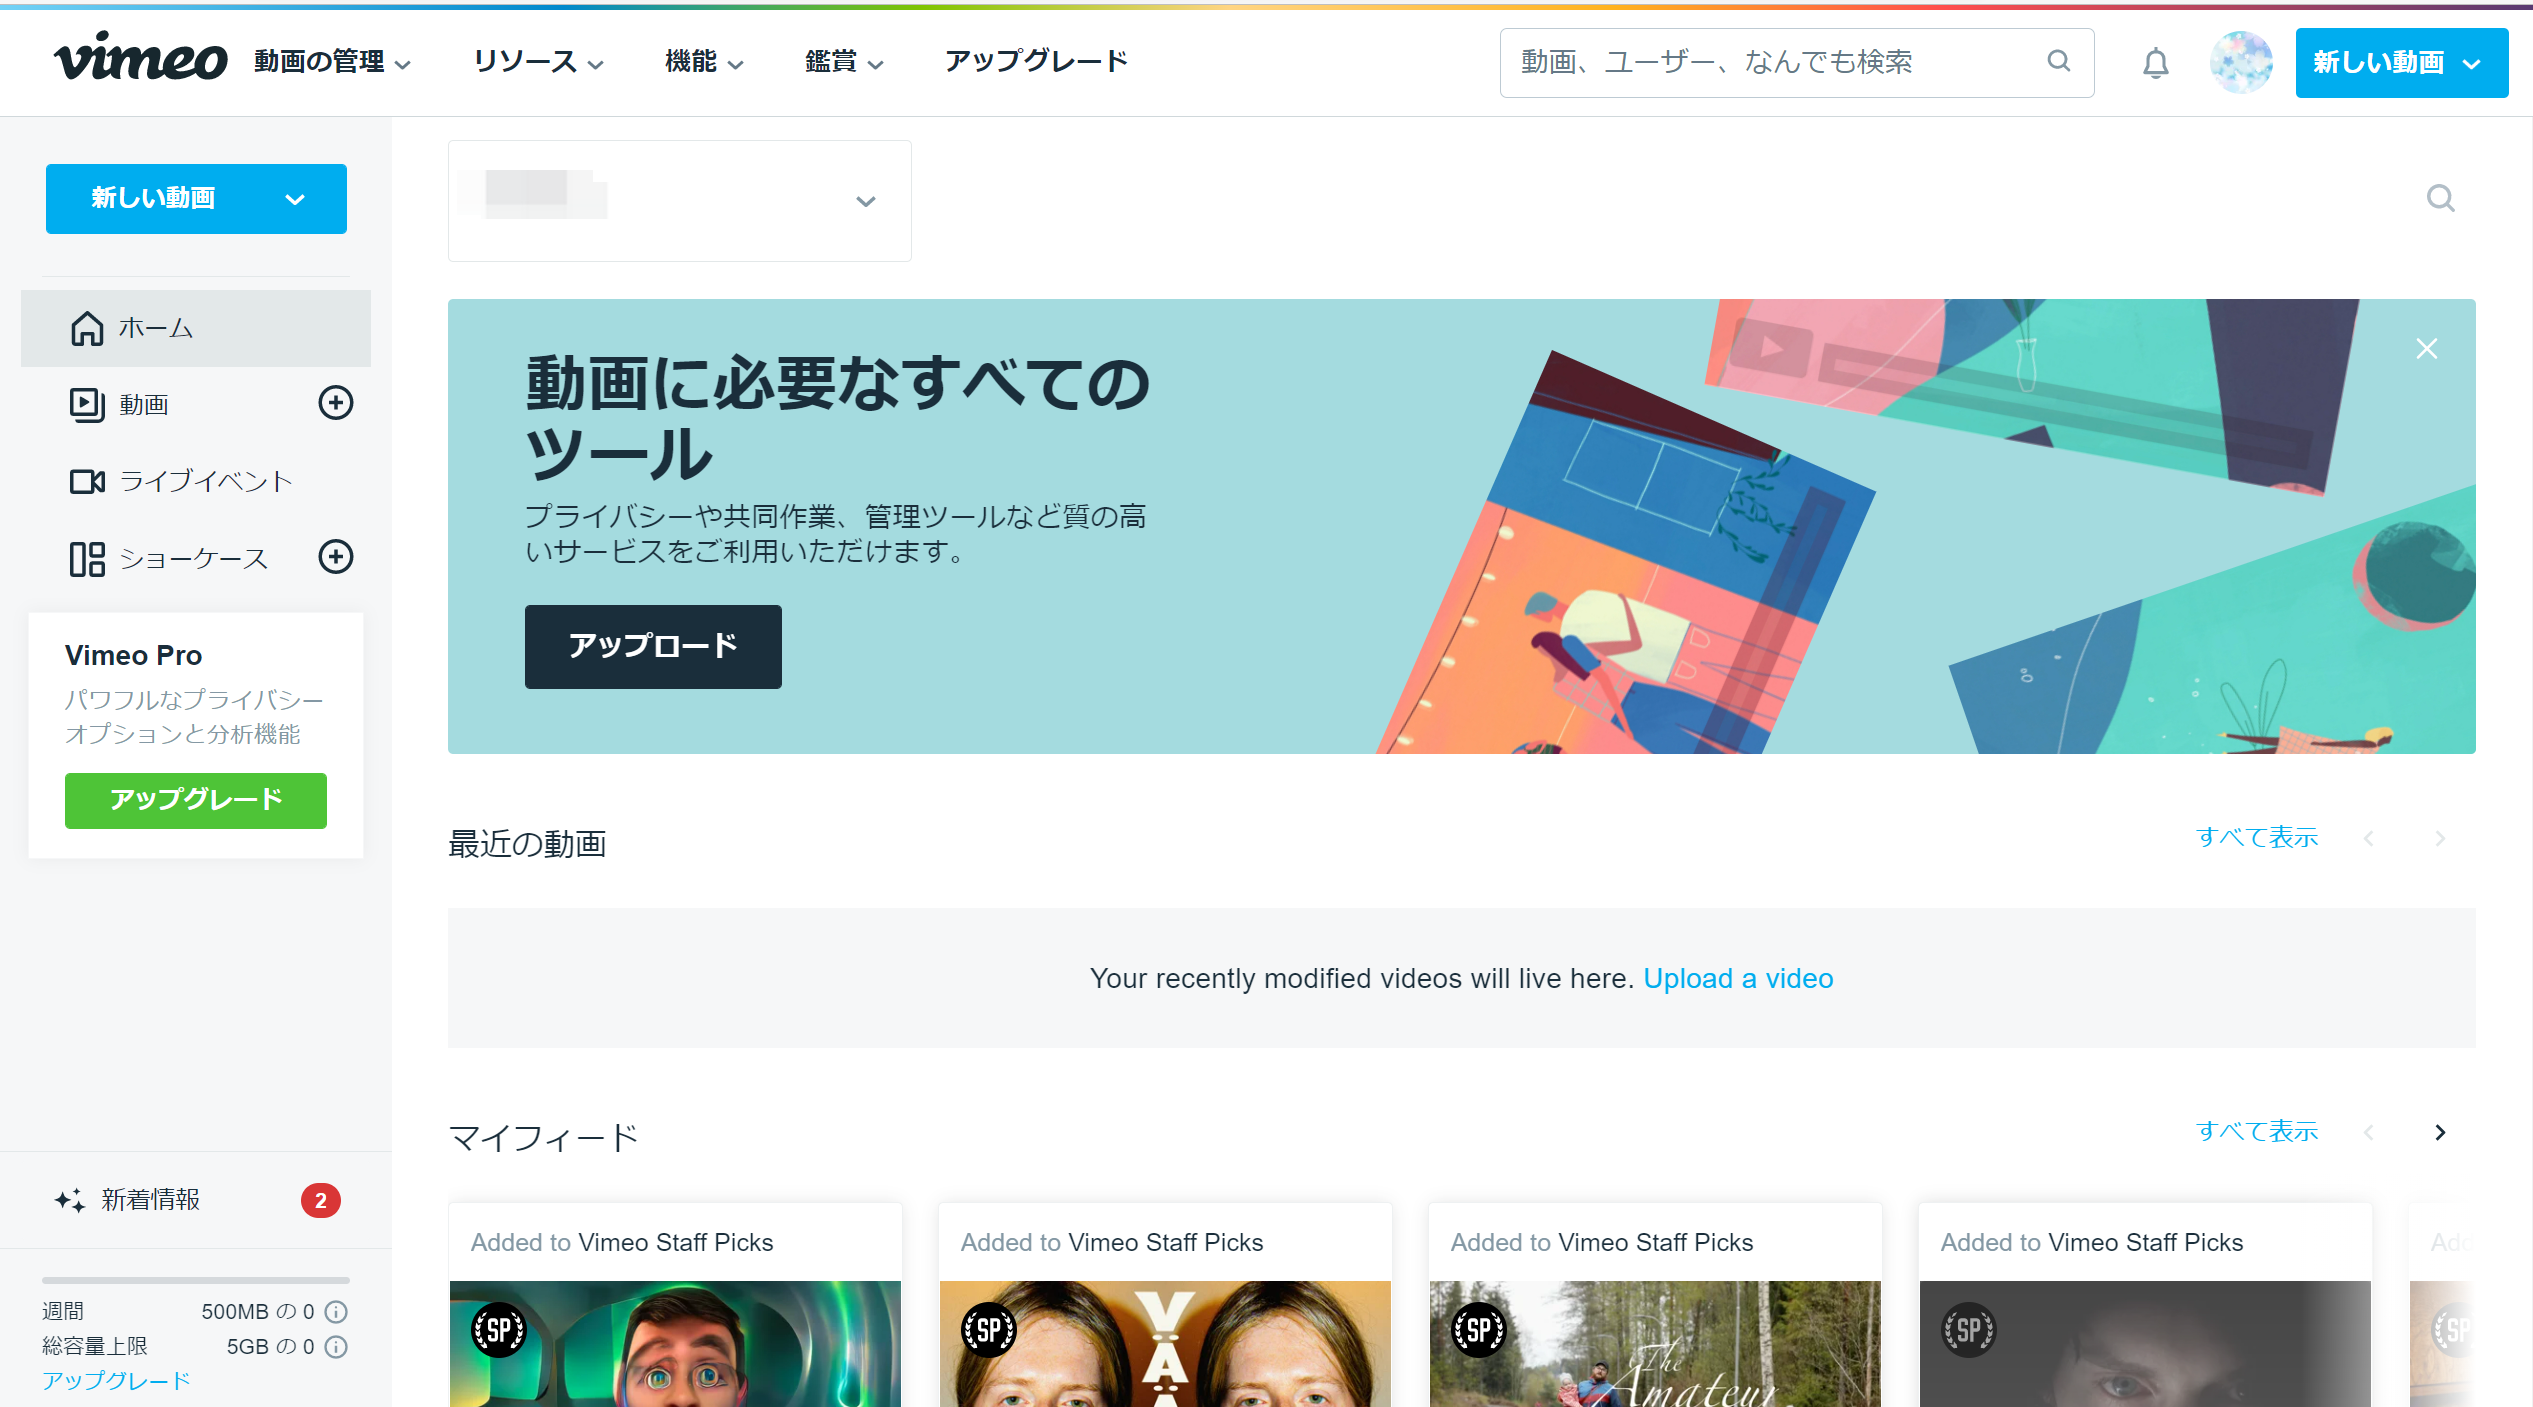Click the アップグレード link below storage limits
Image resolution: width=2533 pixels, height=1407 pixels.
tap(116, 1381)
